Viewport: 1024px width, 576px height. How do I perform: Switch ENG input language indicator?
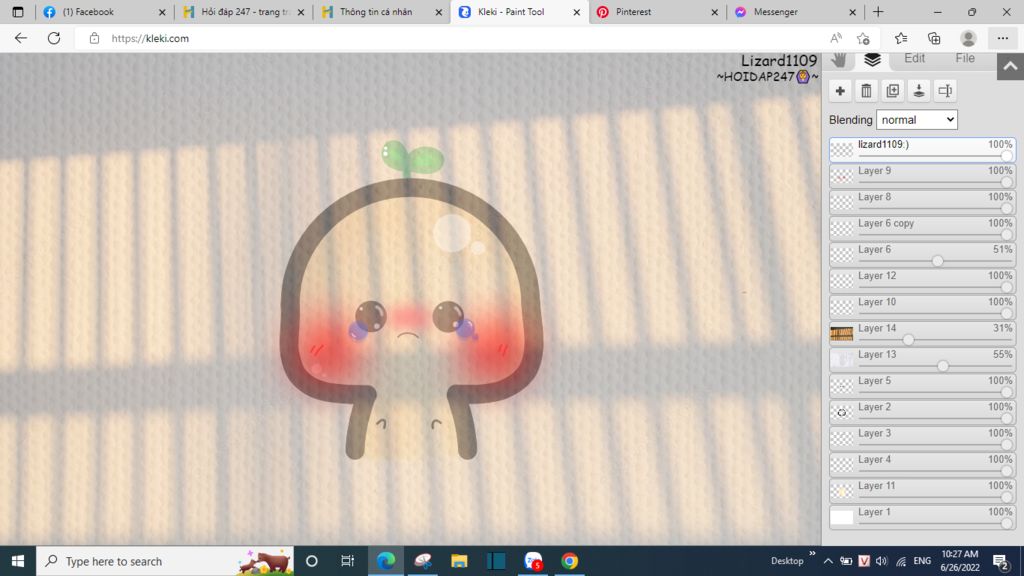tap(922, 561)
